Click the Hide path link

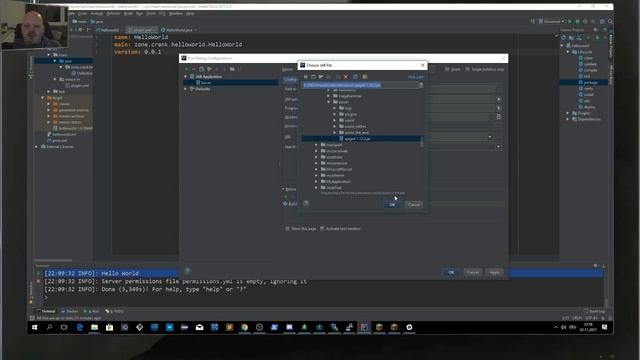(416, 77)
